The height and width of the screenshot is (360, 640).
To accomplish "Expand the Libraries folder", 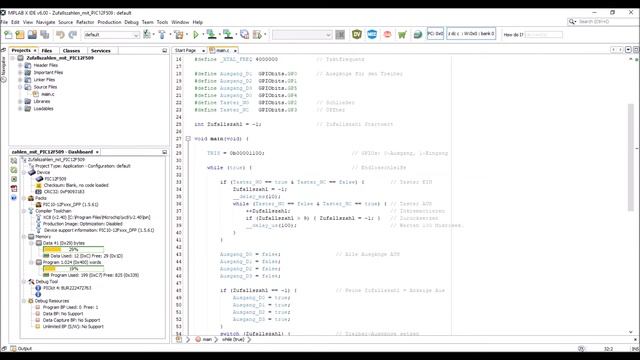I will 20,101.
